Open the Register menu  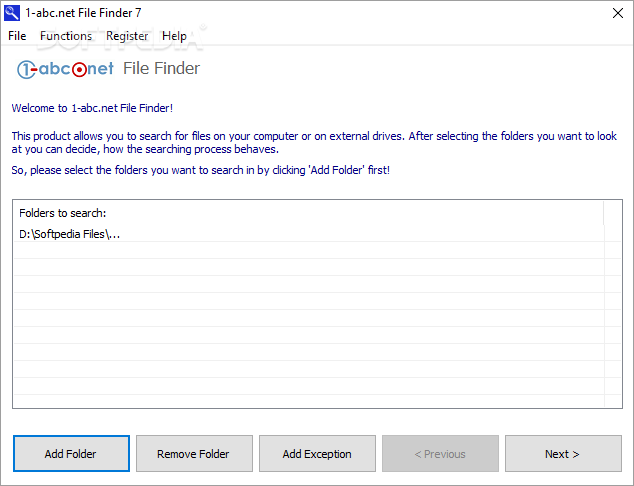point(127,36)
